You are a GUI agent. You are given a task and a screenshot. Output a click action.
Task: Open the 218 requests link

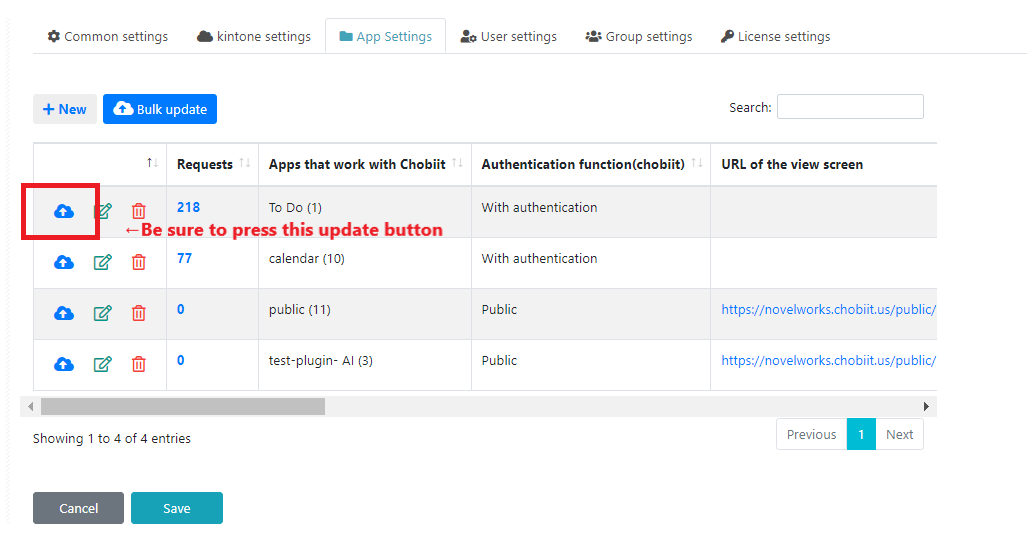pos(188,207)
